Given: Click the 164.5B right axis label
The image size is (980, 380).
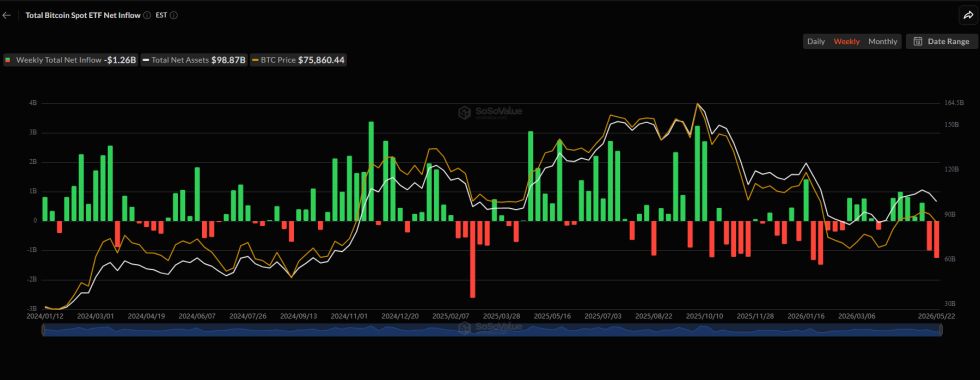Looking at the screenshot, I should pos(955,103).
